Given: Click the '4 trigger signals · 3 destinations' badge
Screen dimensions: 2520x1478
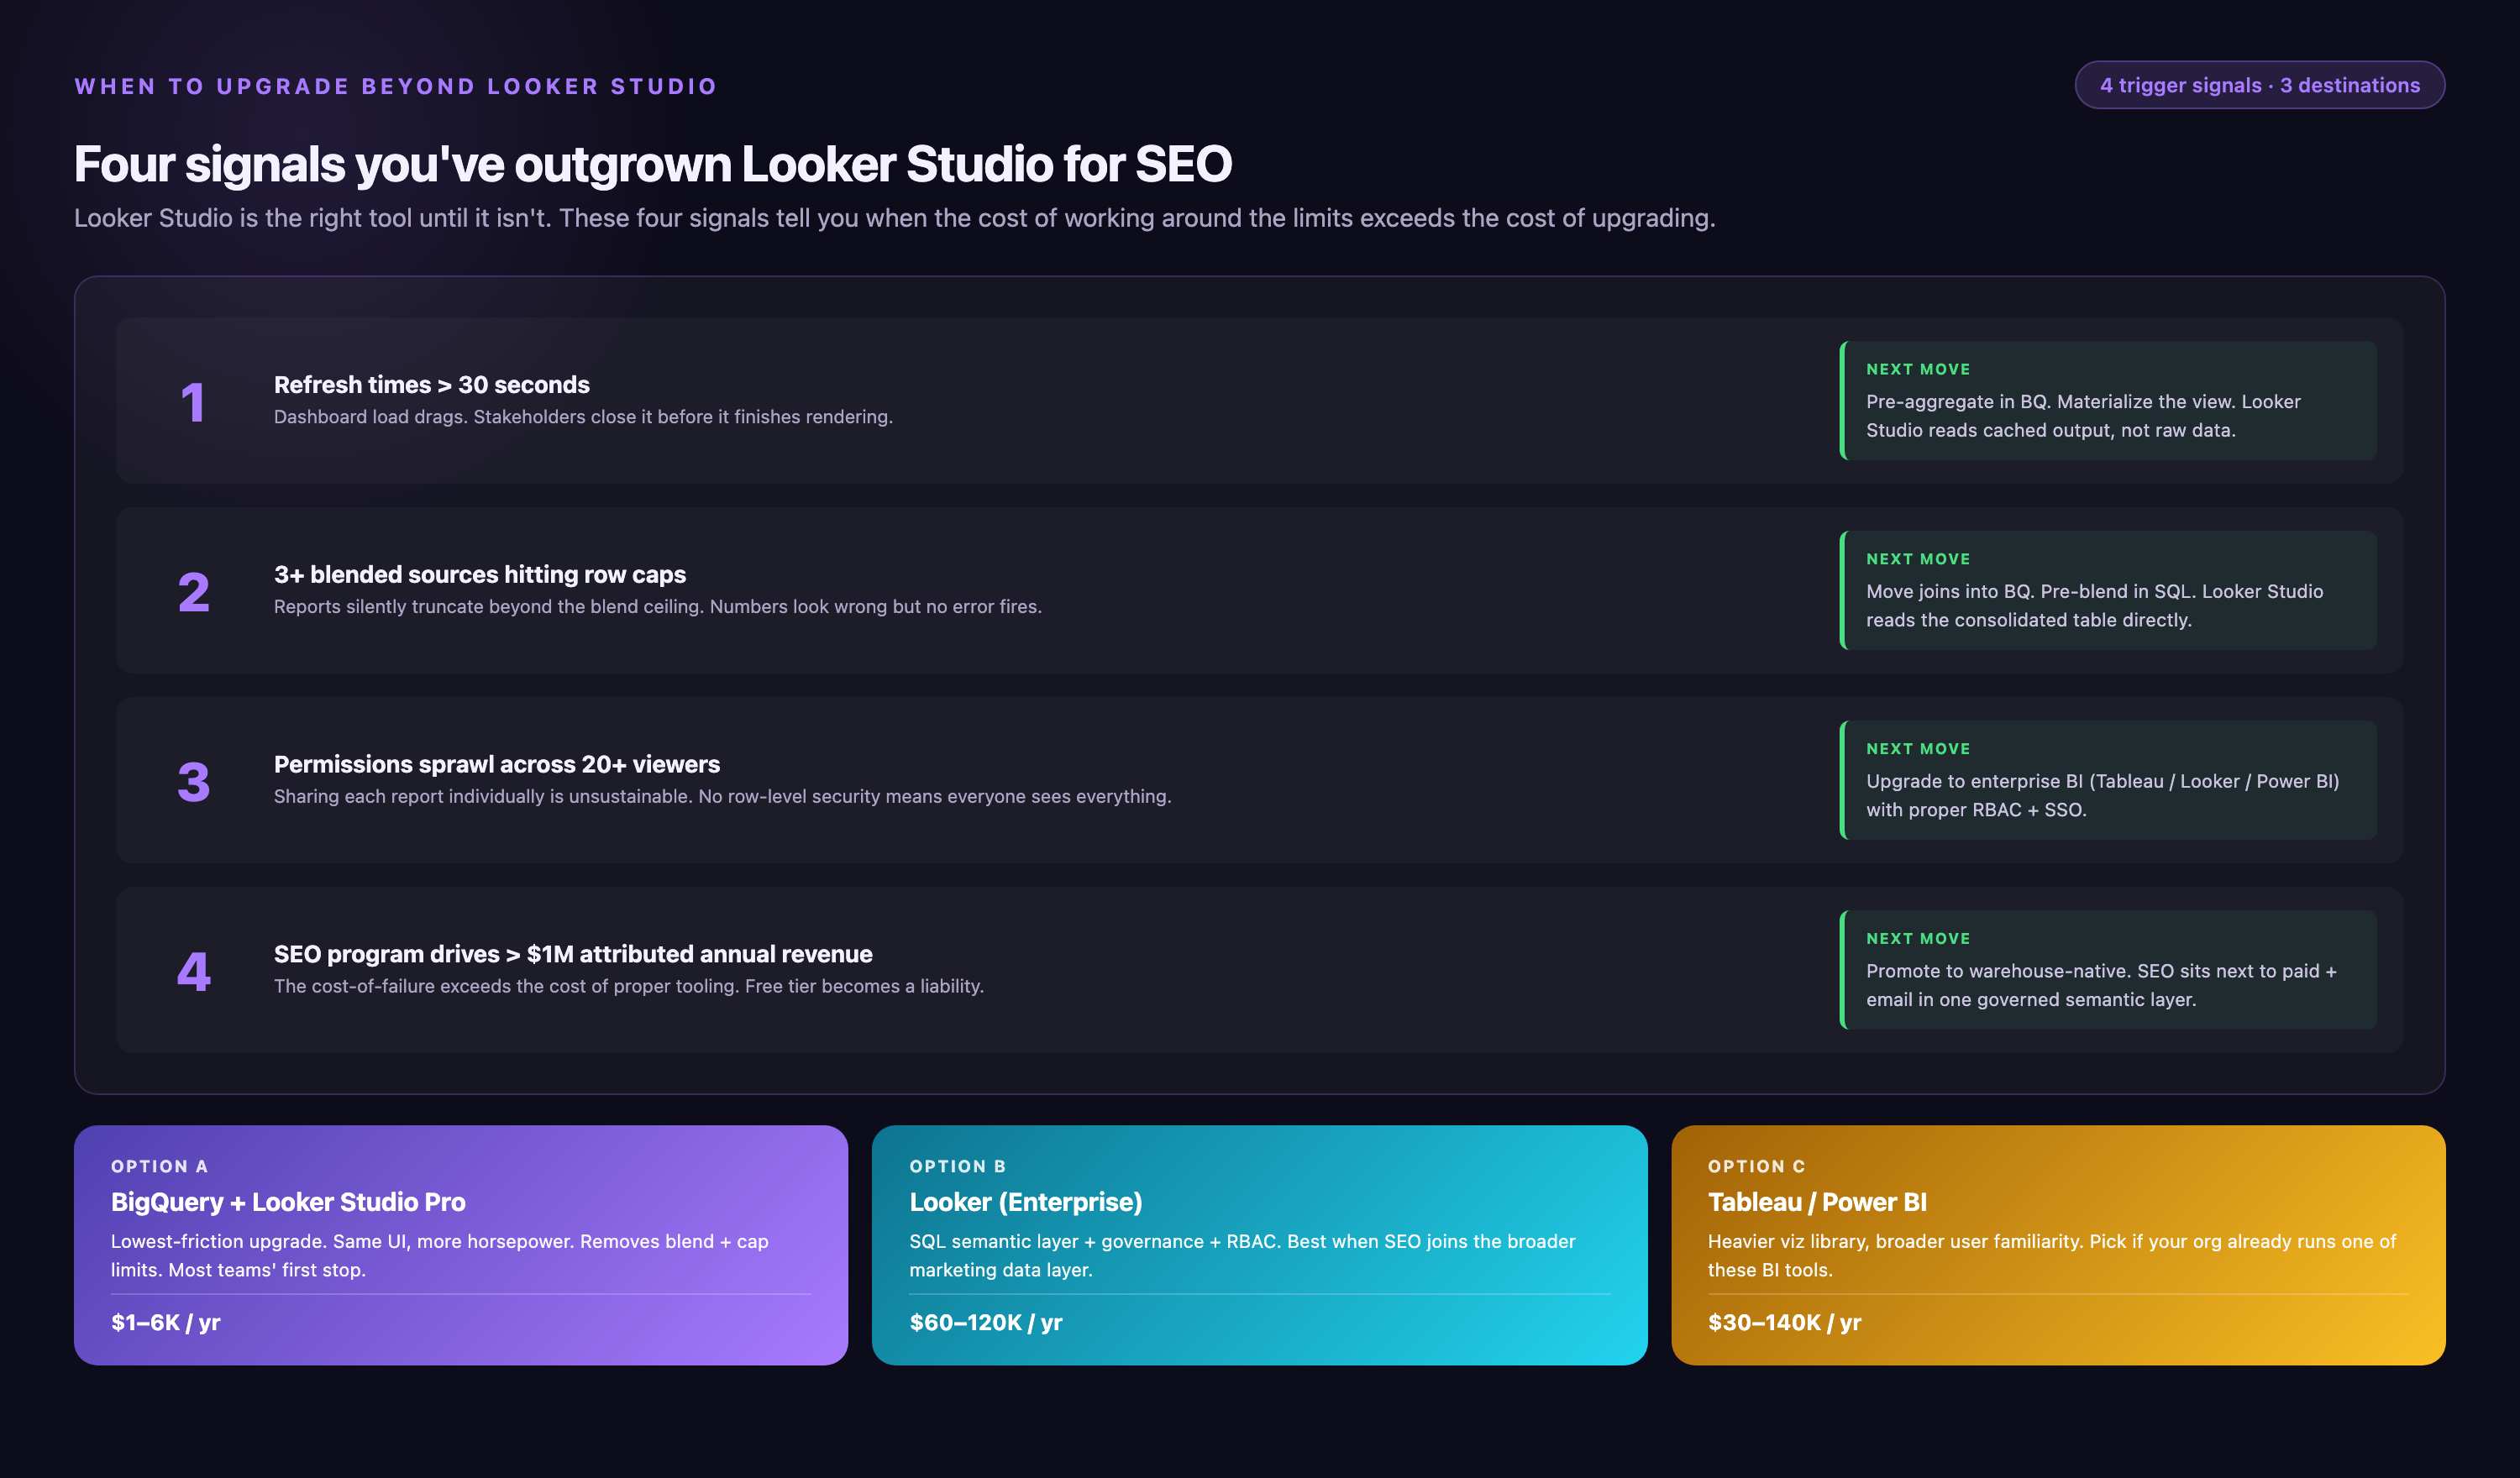Looking at the screenshot, I should (2259, 85).
